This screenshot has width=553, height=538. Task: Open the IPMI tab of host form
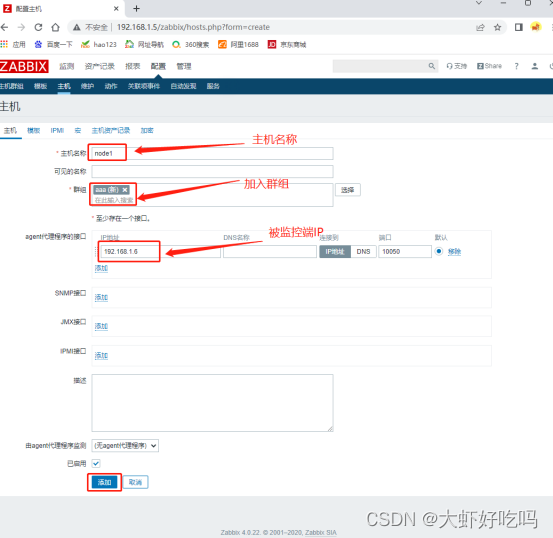(x=57, y=131)
